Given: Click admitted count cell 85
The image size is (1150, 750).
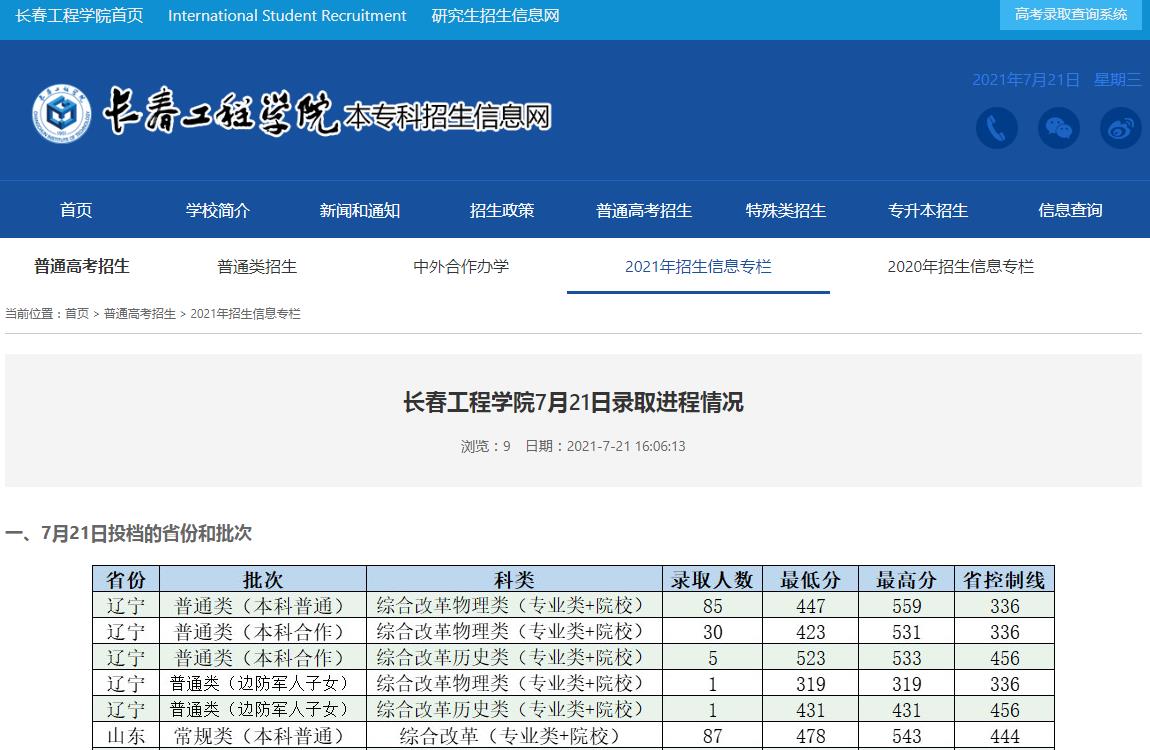Looking at the screenshot, I should (x=712, y=606).
